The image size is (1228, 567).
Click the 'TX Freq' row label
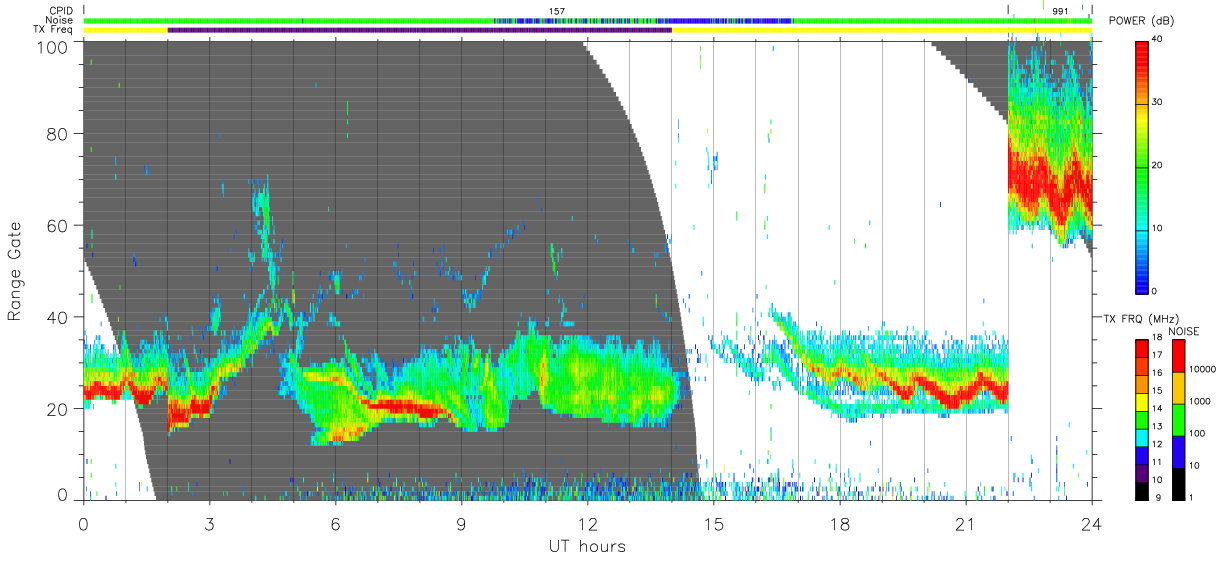pos(54,30)
